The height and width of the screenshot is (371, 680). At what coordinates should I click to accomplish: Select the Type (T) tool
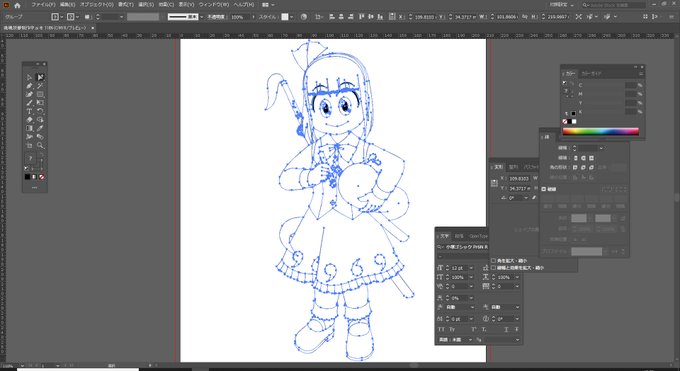[29, 111]
